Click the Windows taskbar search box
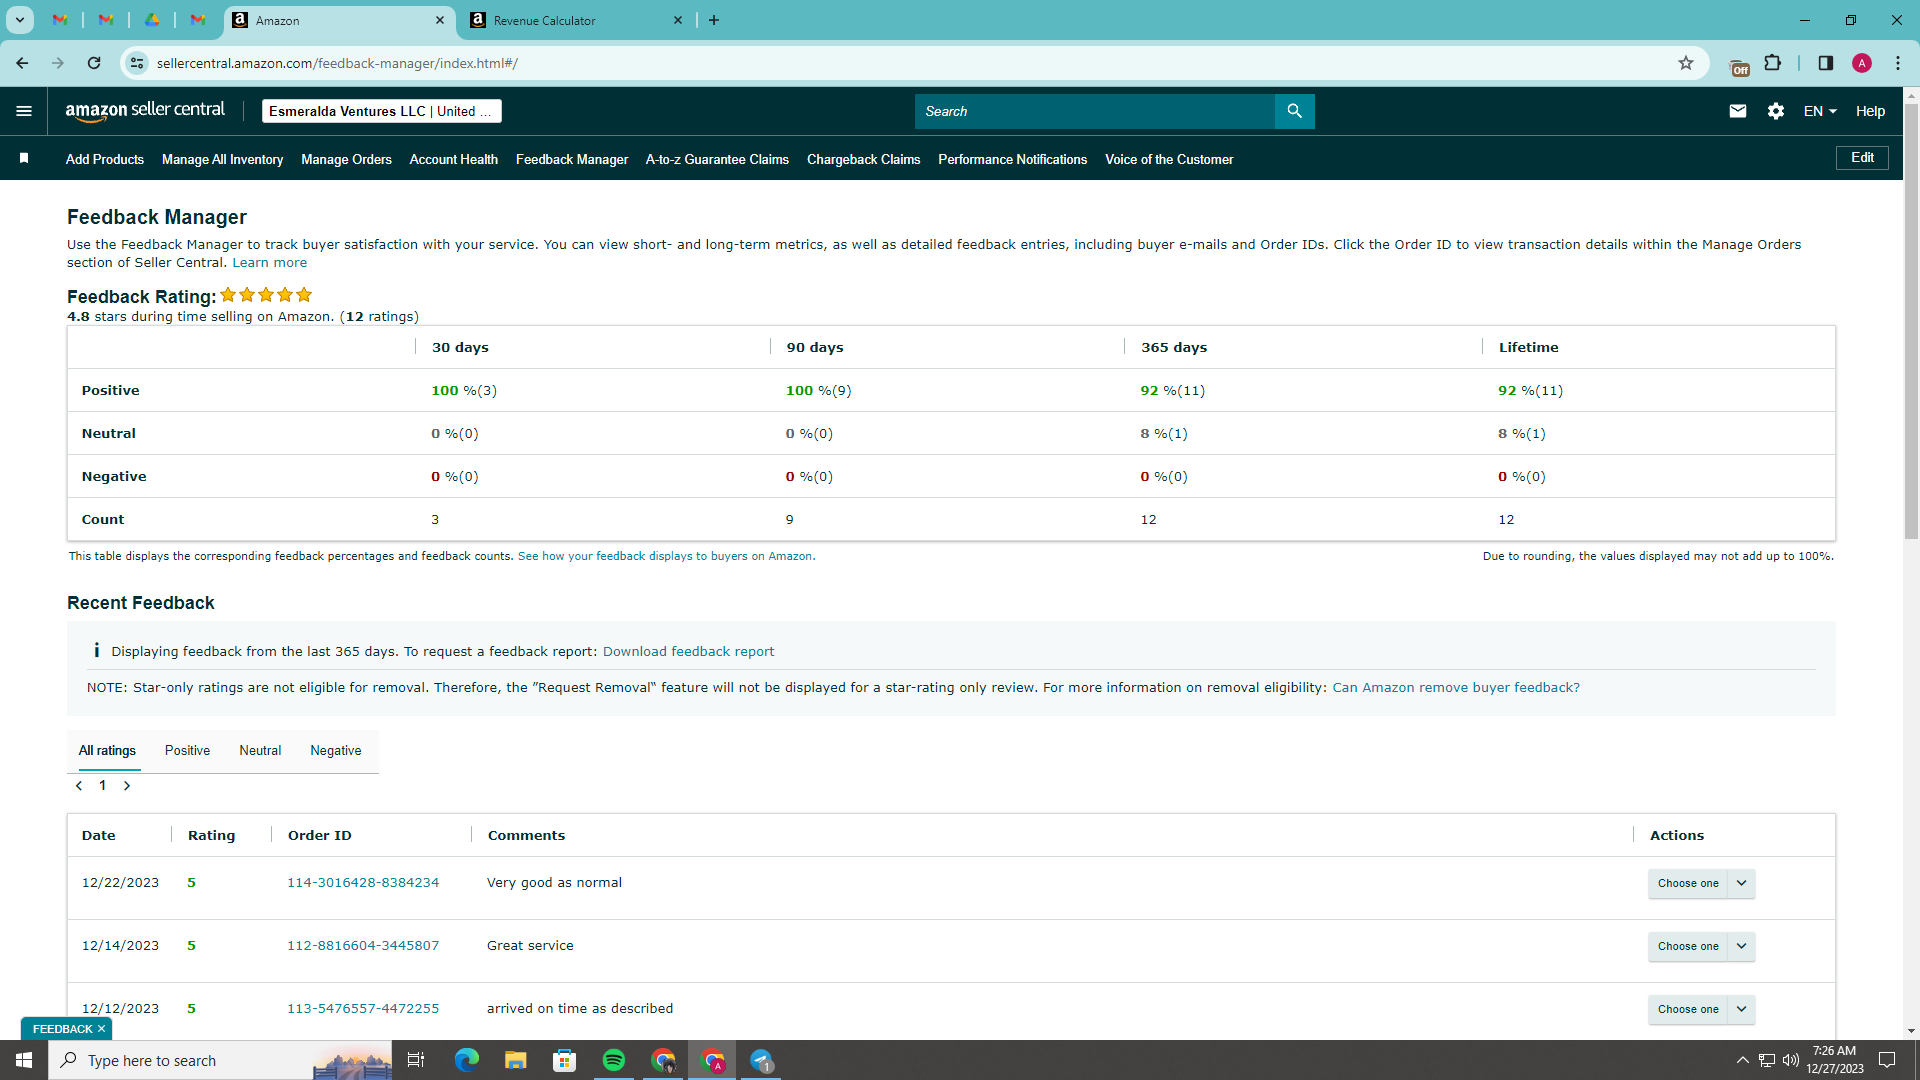 click(220, 1060)
